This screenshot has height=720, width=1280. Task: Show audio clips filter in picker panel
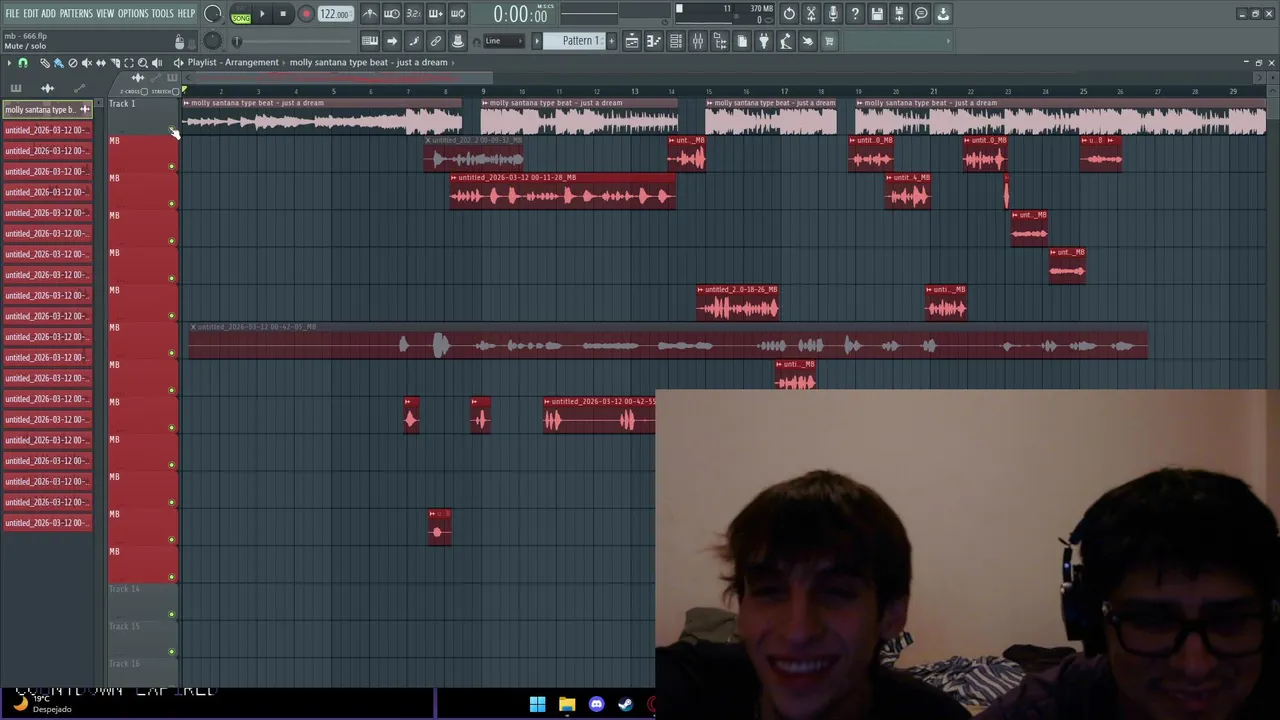[47, 88]
